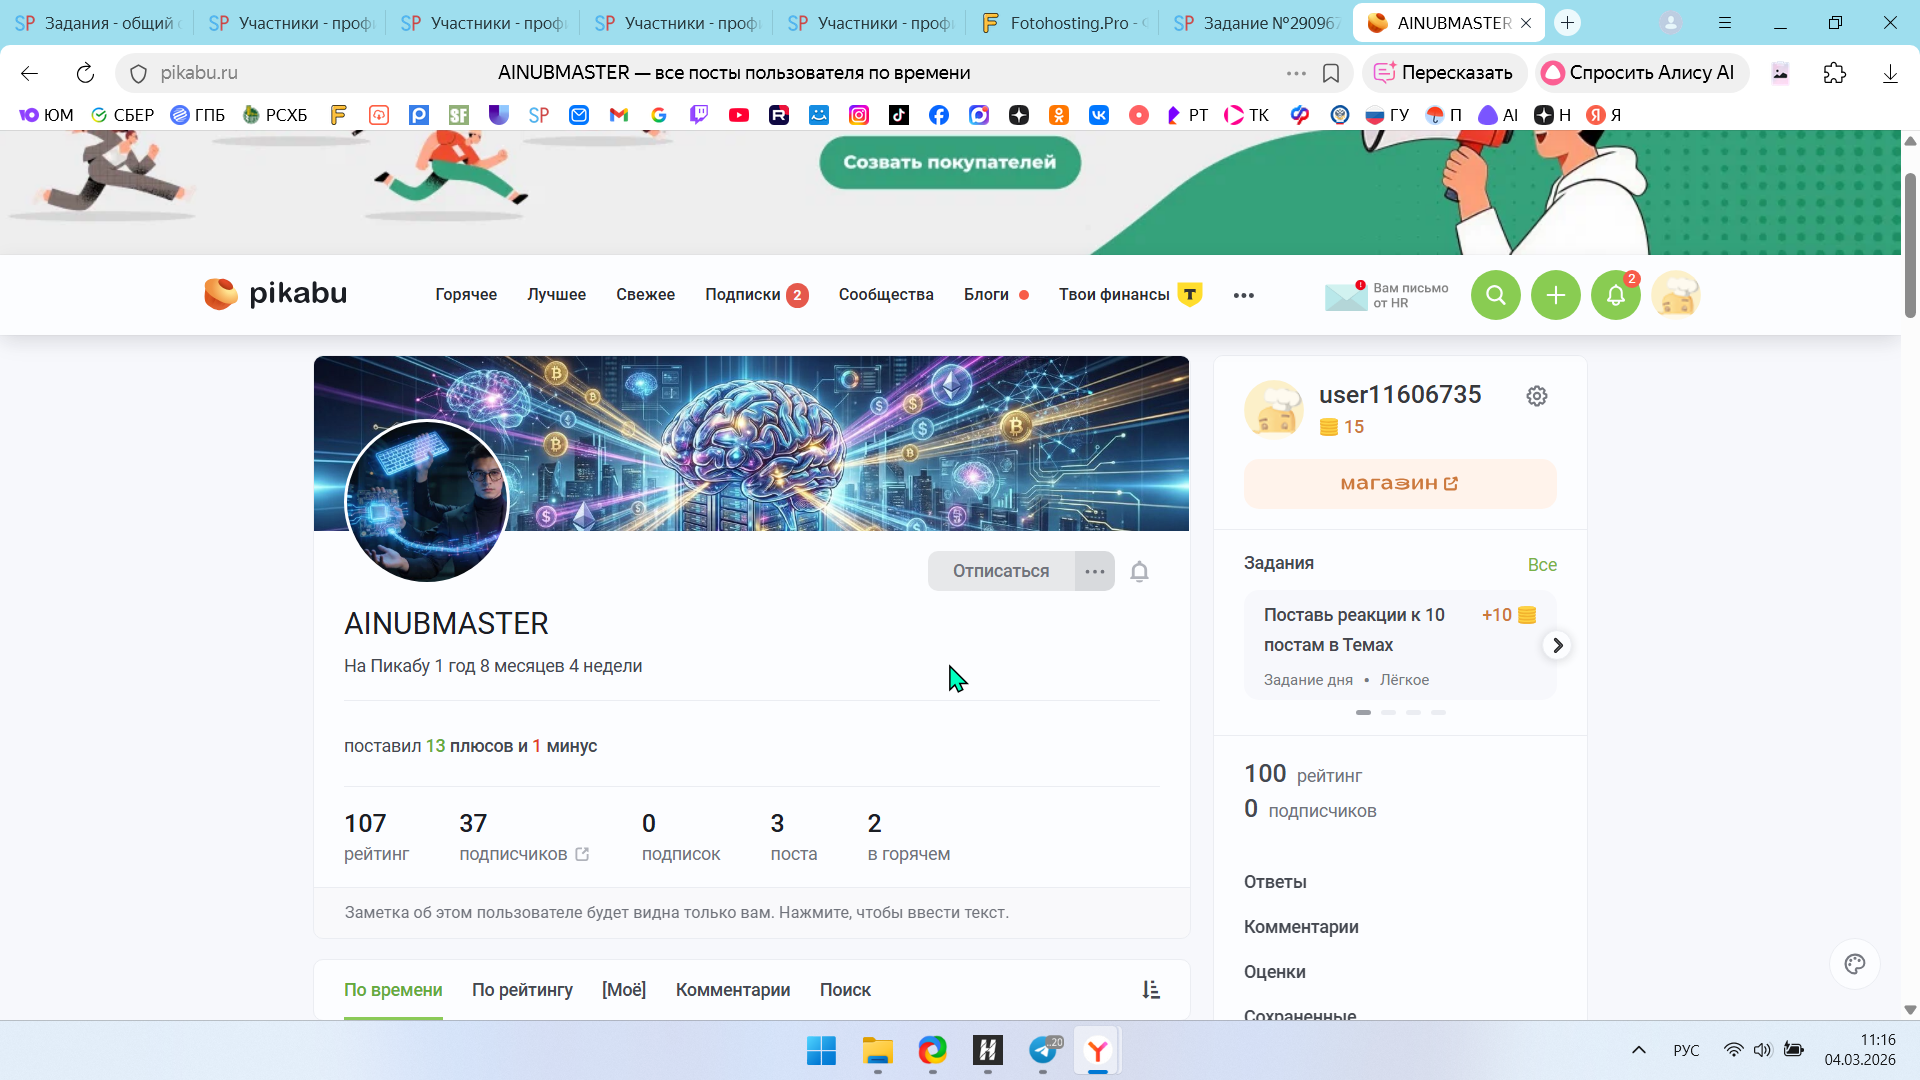Click the tasks carousel first pagination dot
This screenshot has height=1080, width=1920.
coord(1363,713)
